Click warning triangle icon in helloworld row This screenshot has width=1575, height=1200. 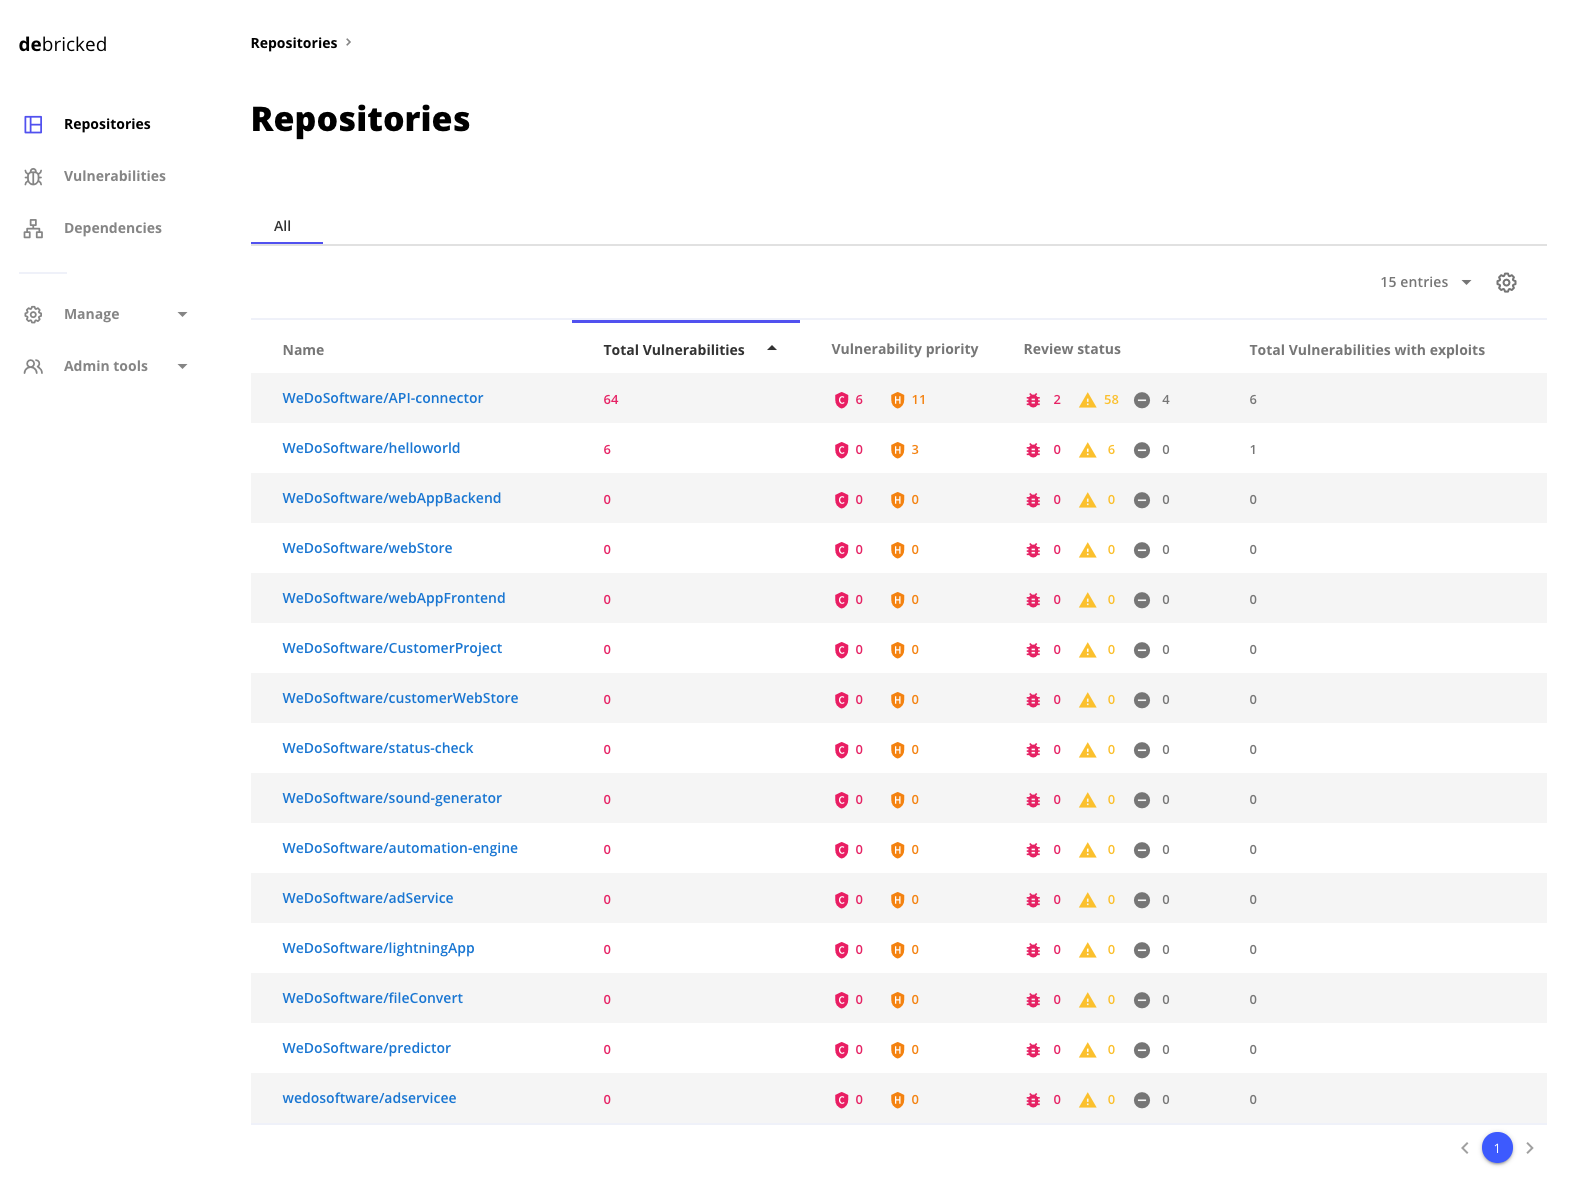[1087, 450]
